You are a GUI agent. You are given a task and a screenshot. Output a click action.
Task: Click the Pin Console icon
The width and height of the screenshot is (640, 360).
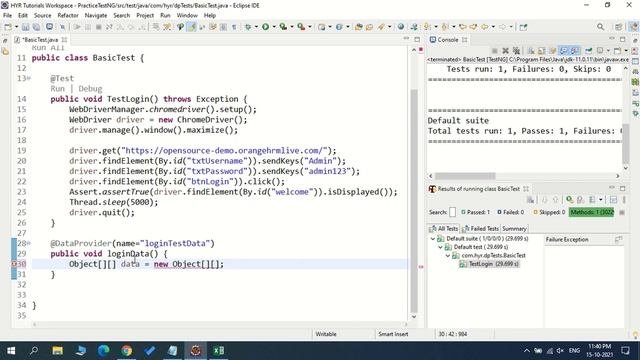point(589,51)
